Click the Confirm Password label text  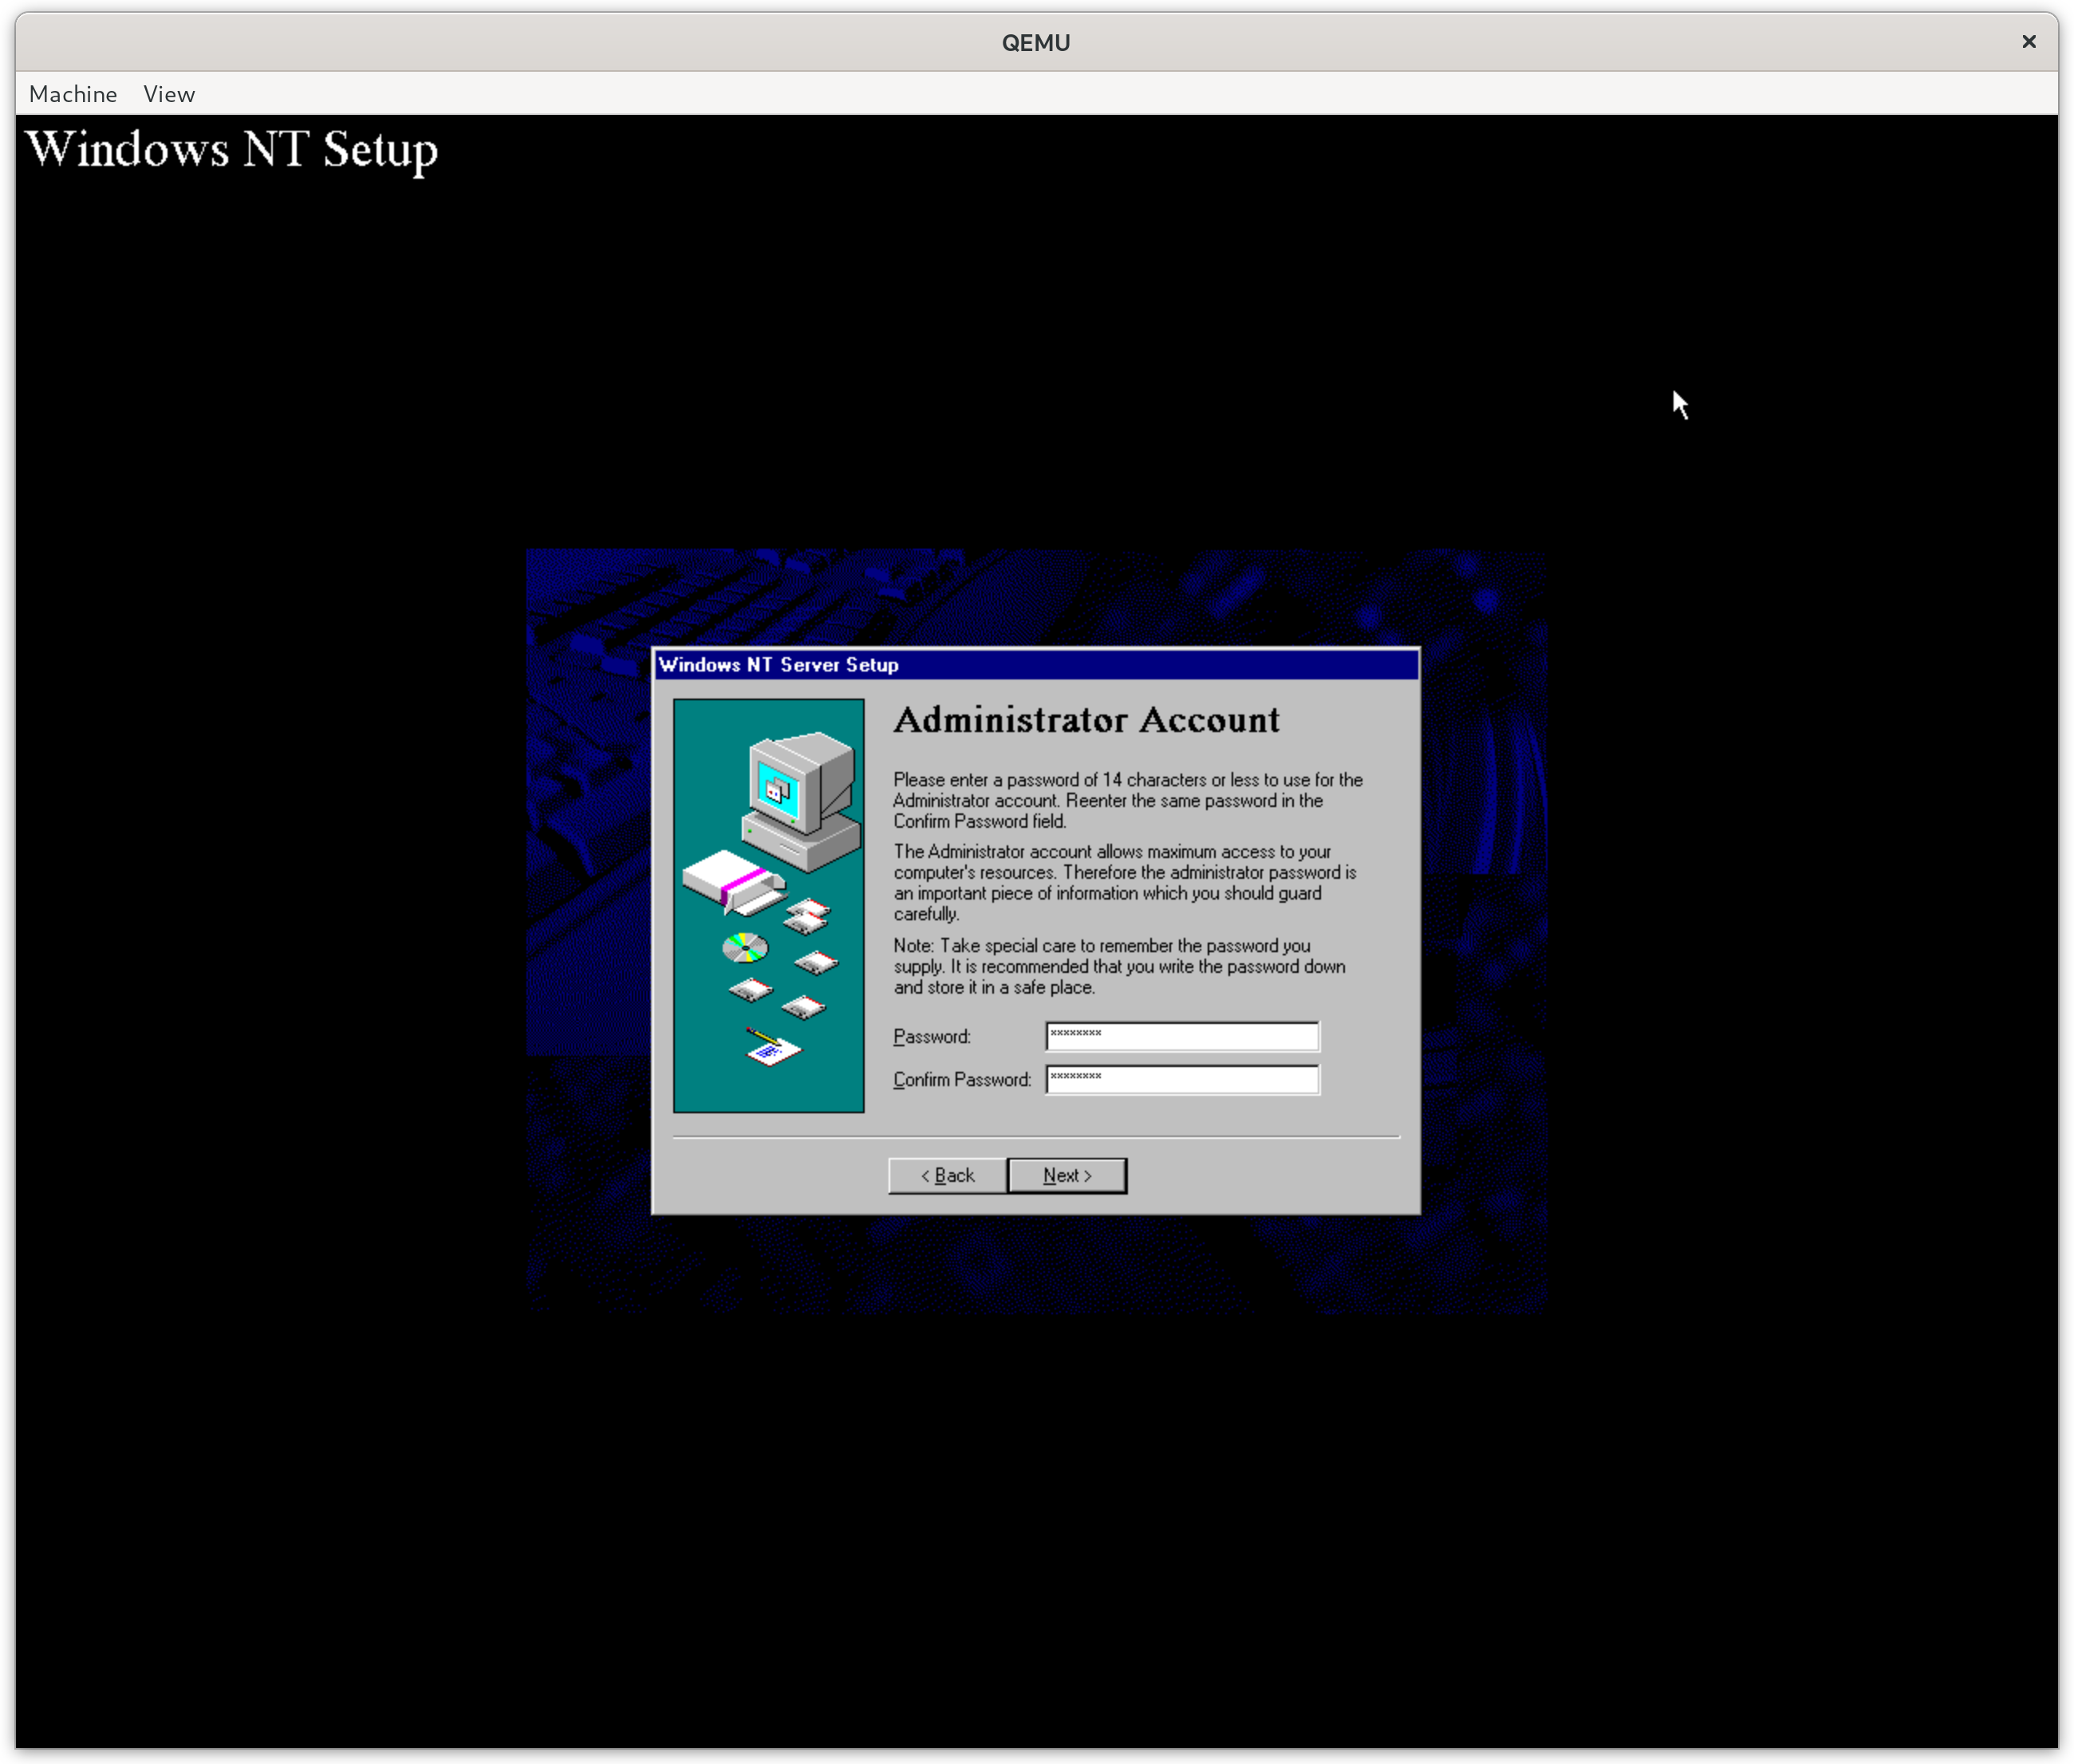[x=961, y=1080]
